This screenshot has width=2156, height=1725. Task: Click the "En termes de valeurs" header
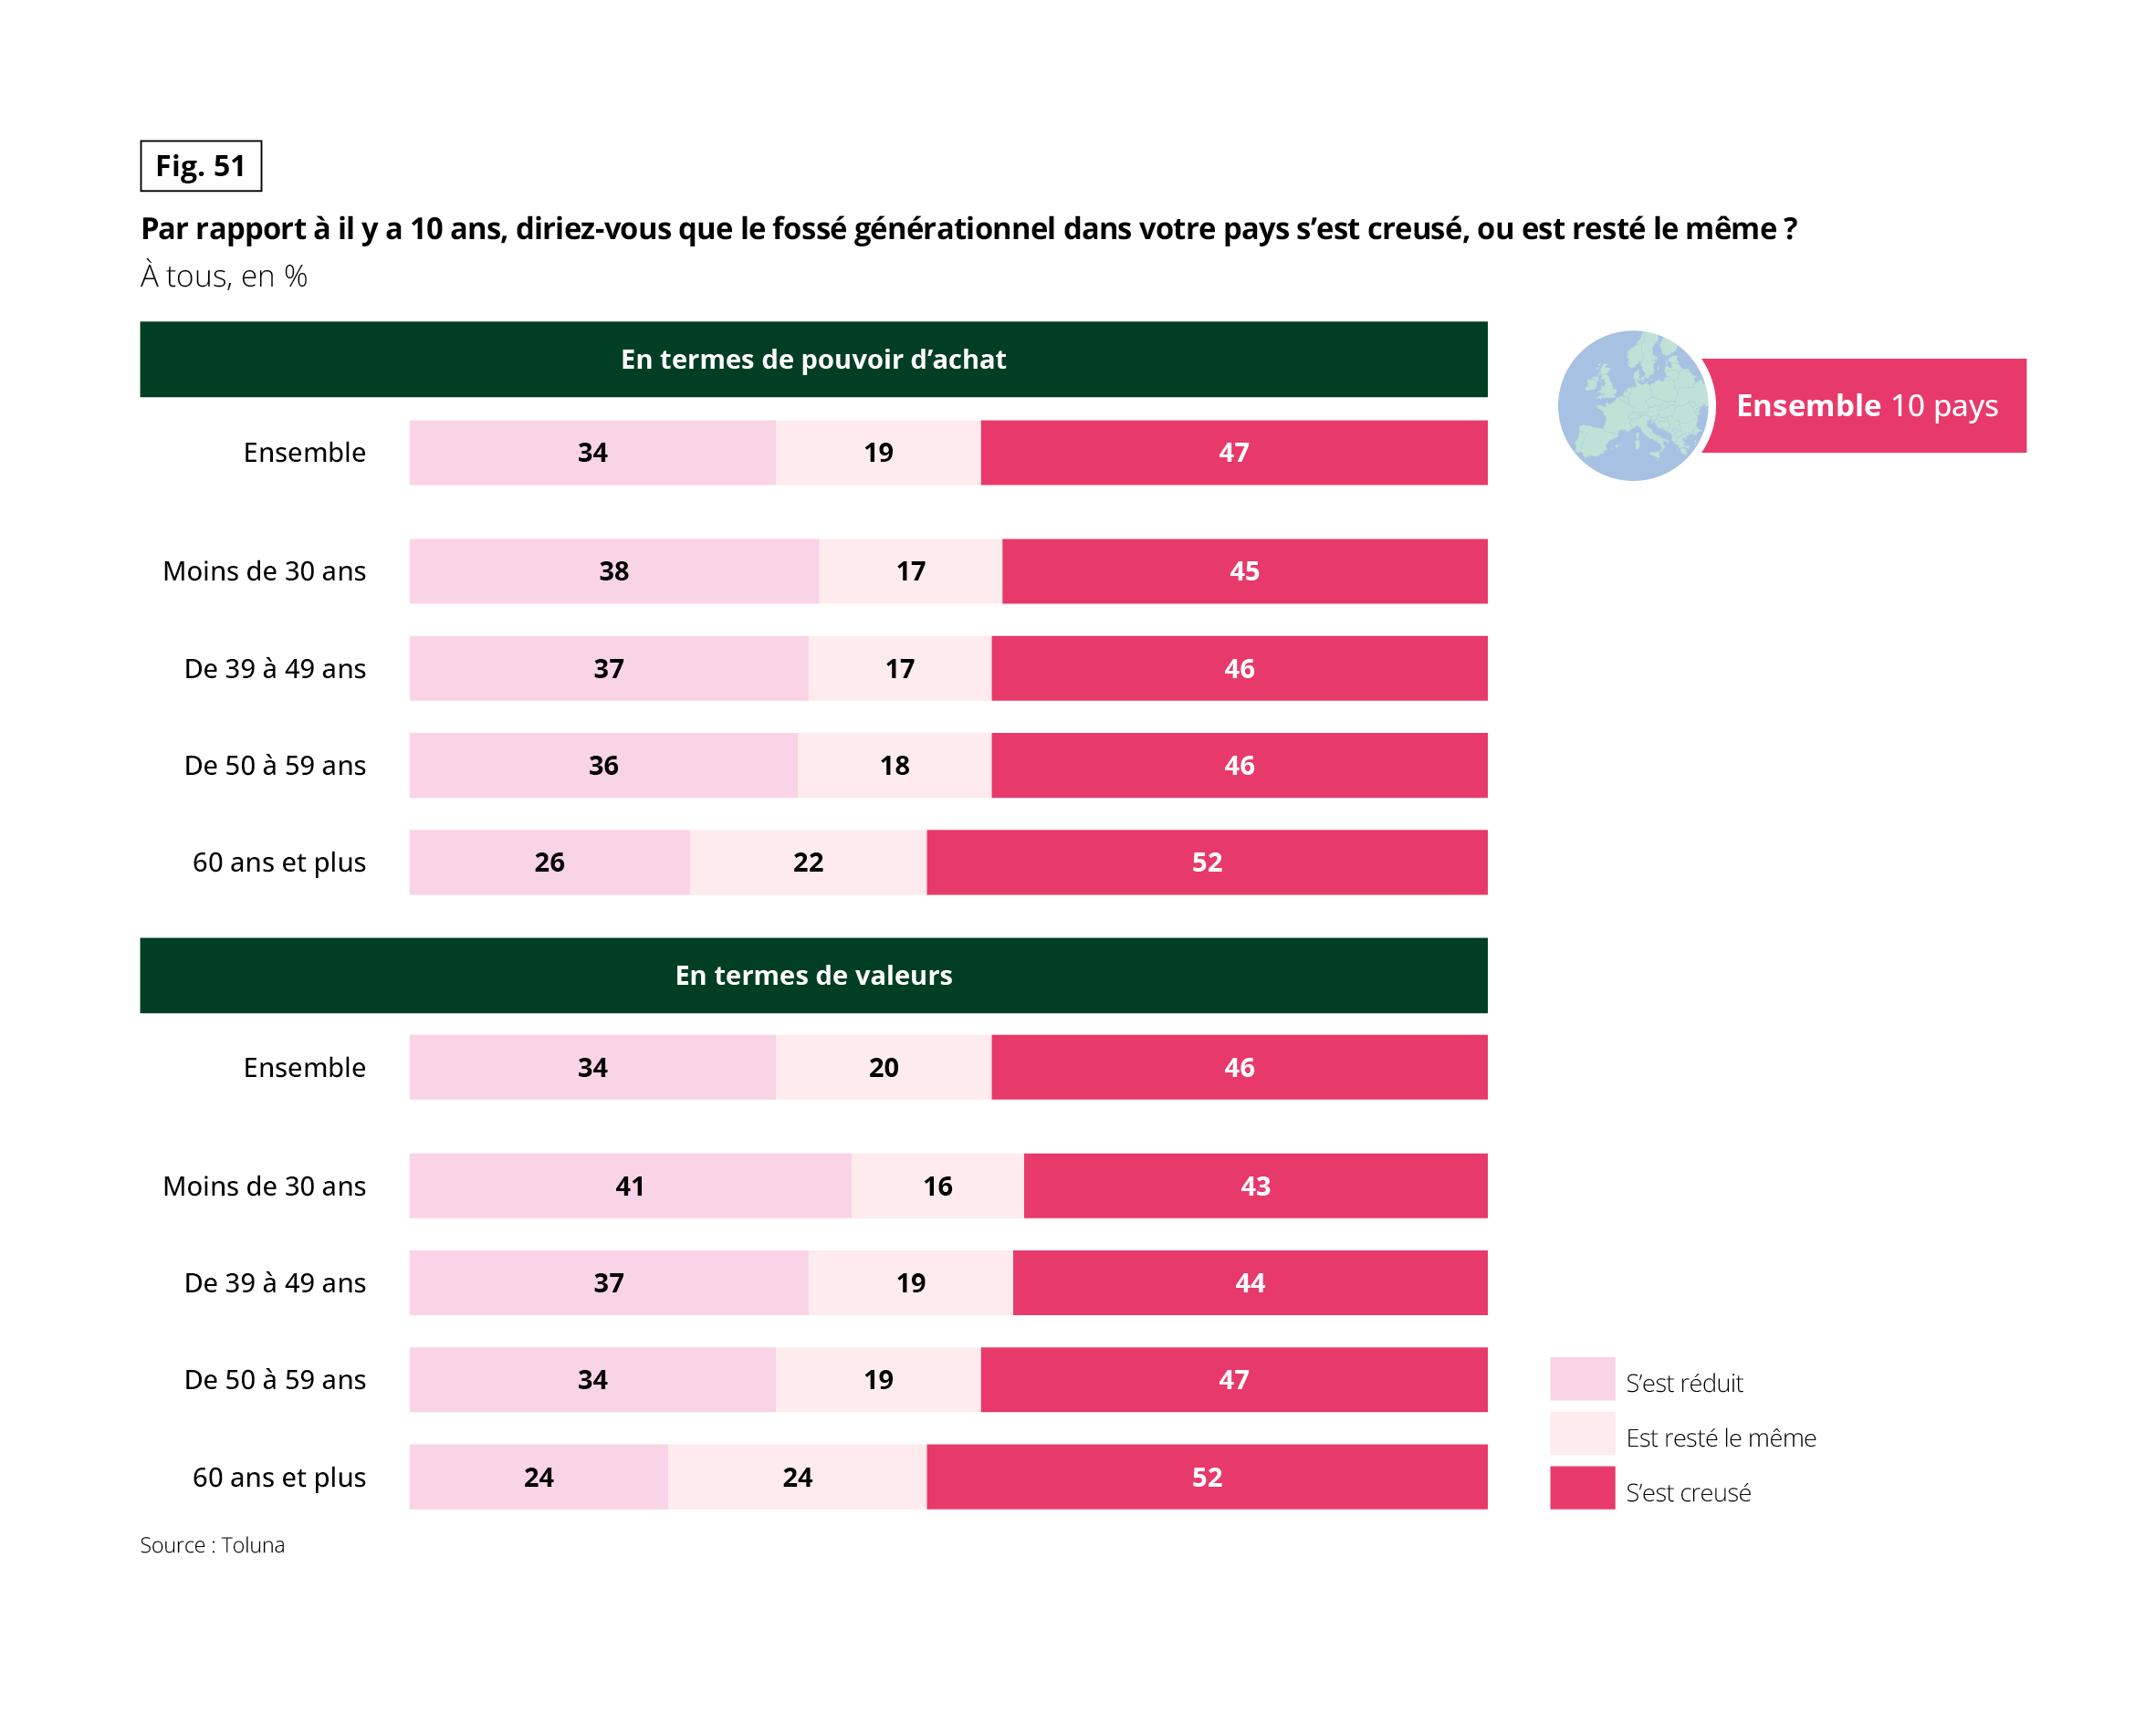pyautogui.click(x=813, y=975)
